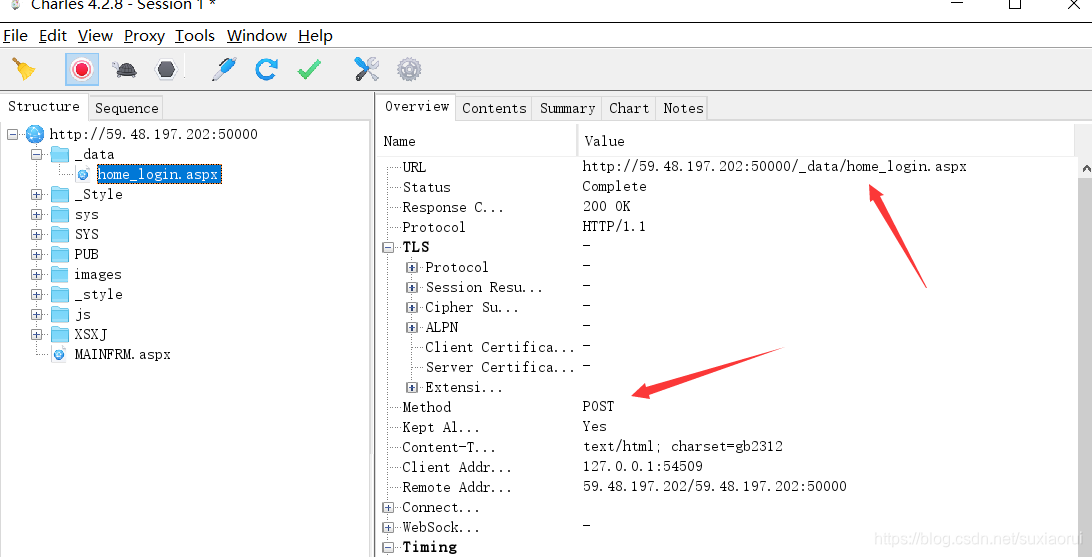This screenshot has height=557, width=1092.
Task: Toggle the turtle throttling icon
Action: 124,70
